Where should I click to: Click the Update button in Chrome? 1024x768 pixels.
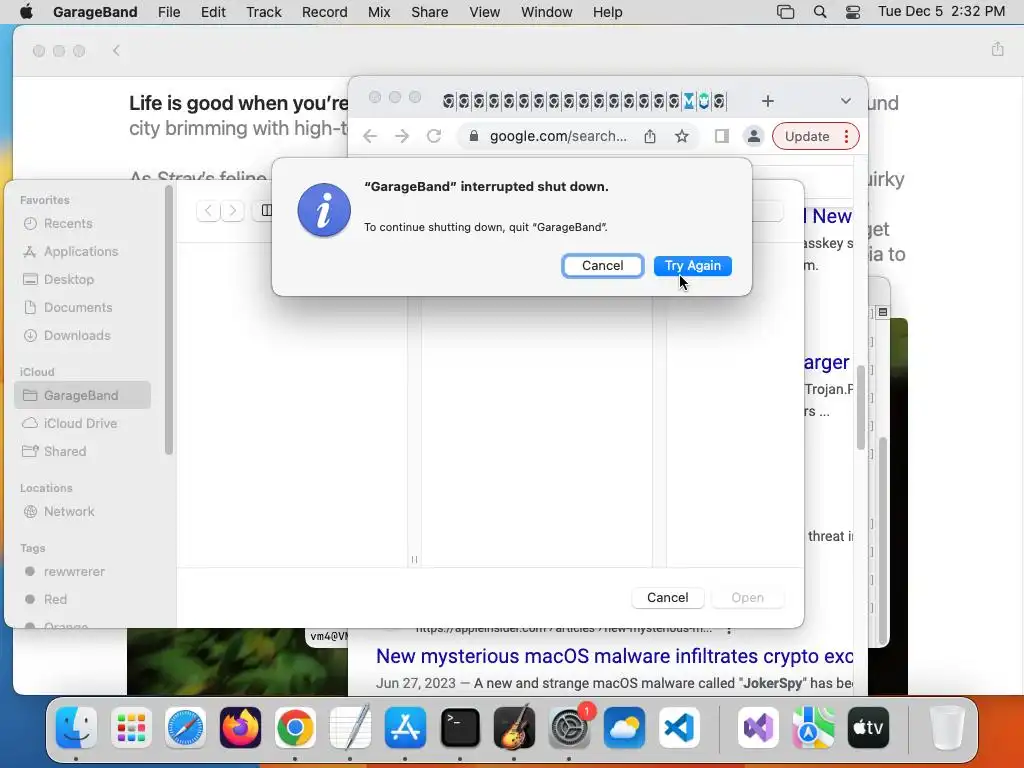tap(807, 136)
